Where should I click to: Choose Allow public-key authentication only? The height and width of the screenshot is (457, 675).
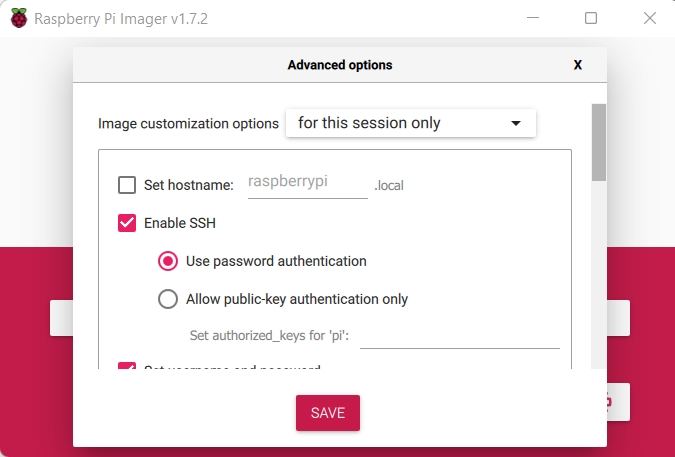click(x=169, y=298)
